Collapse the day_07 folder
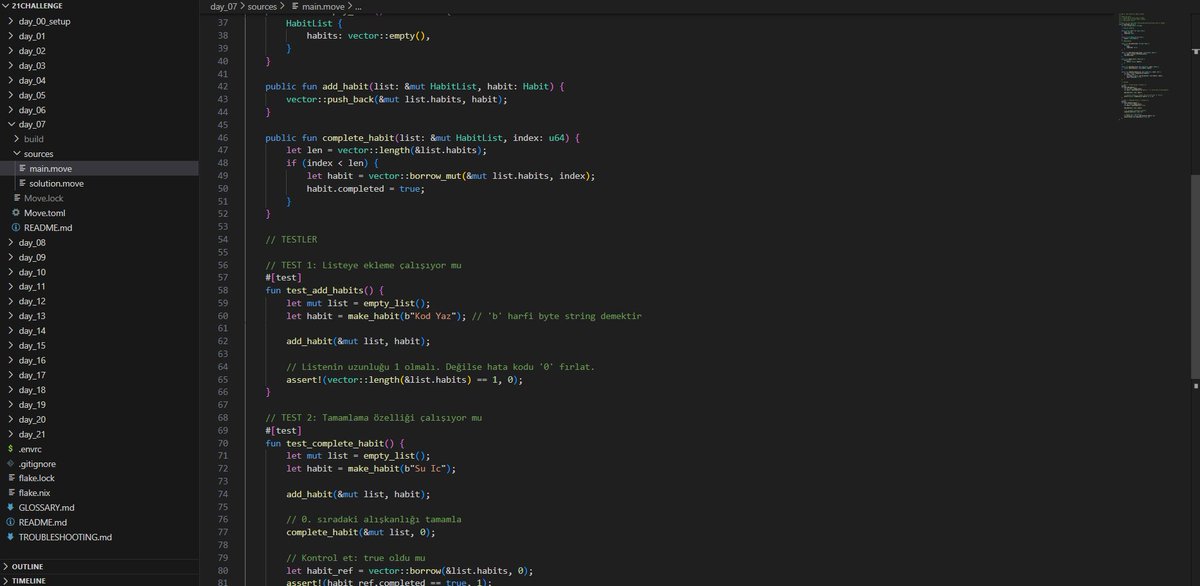This screenshot has height=586, width=1200. point(10,124)
